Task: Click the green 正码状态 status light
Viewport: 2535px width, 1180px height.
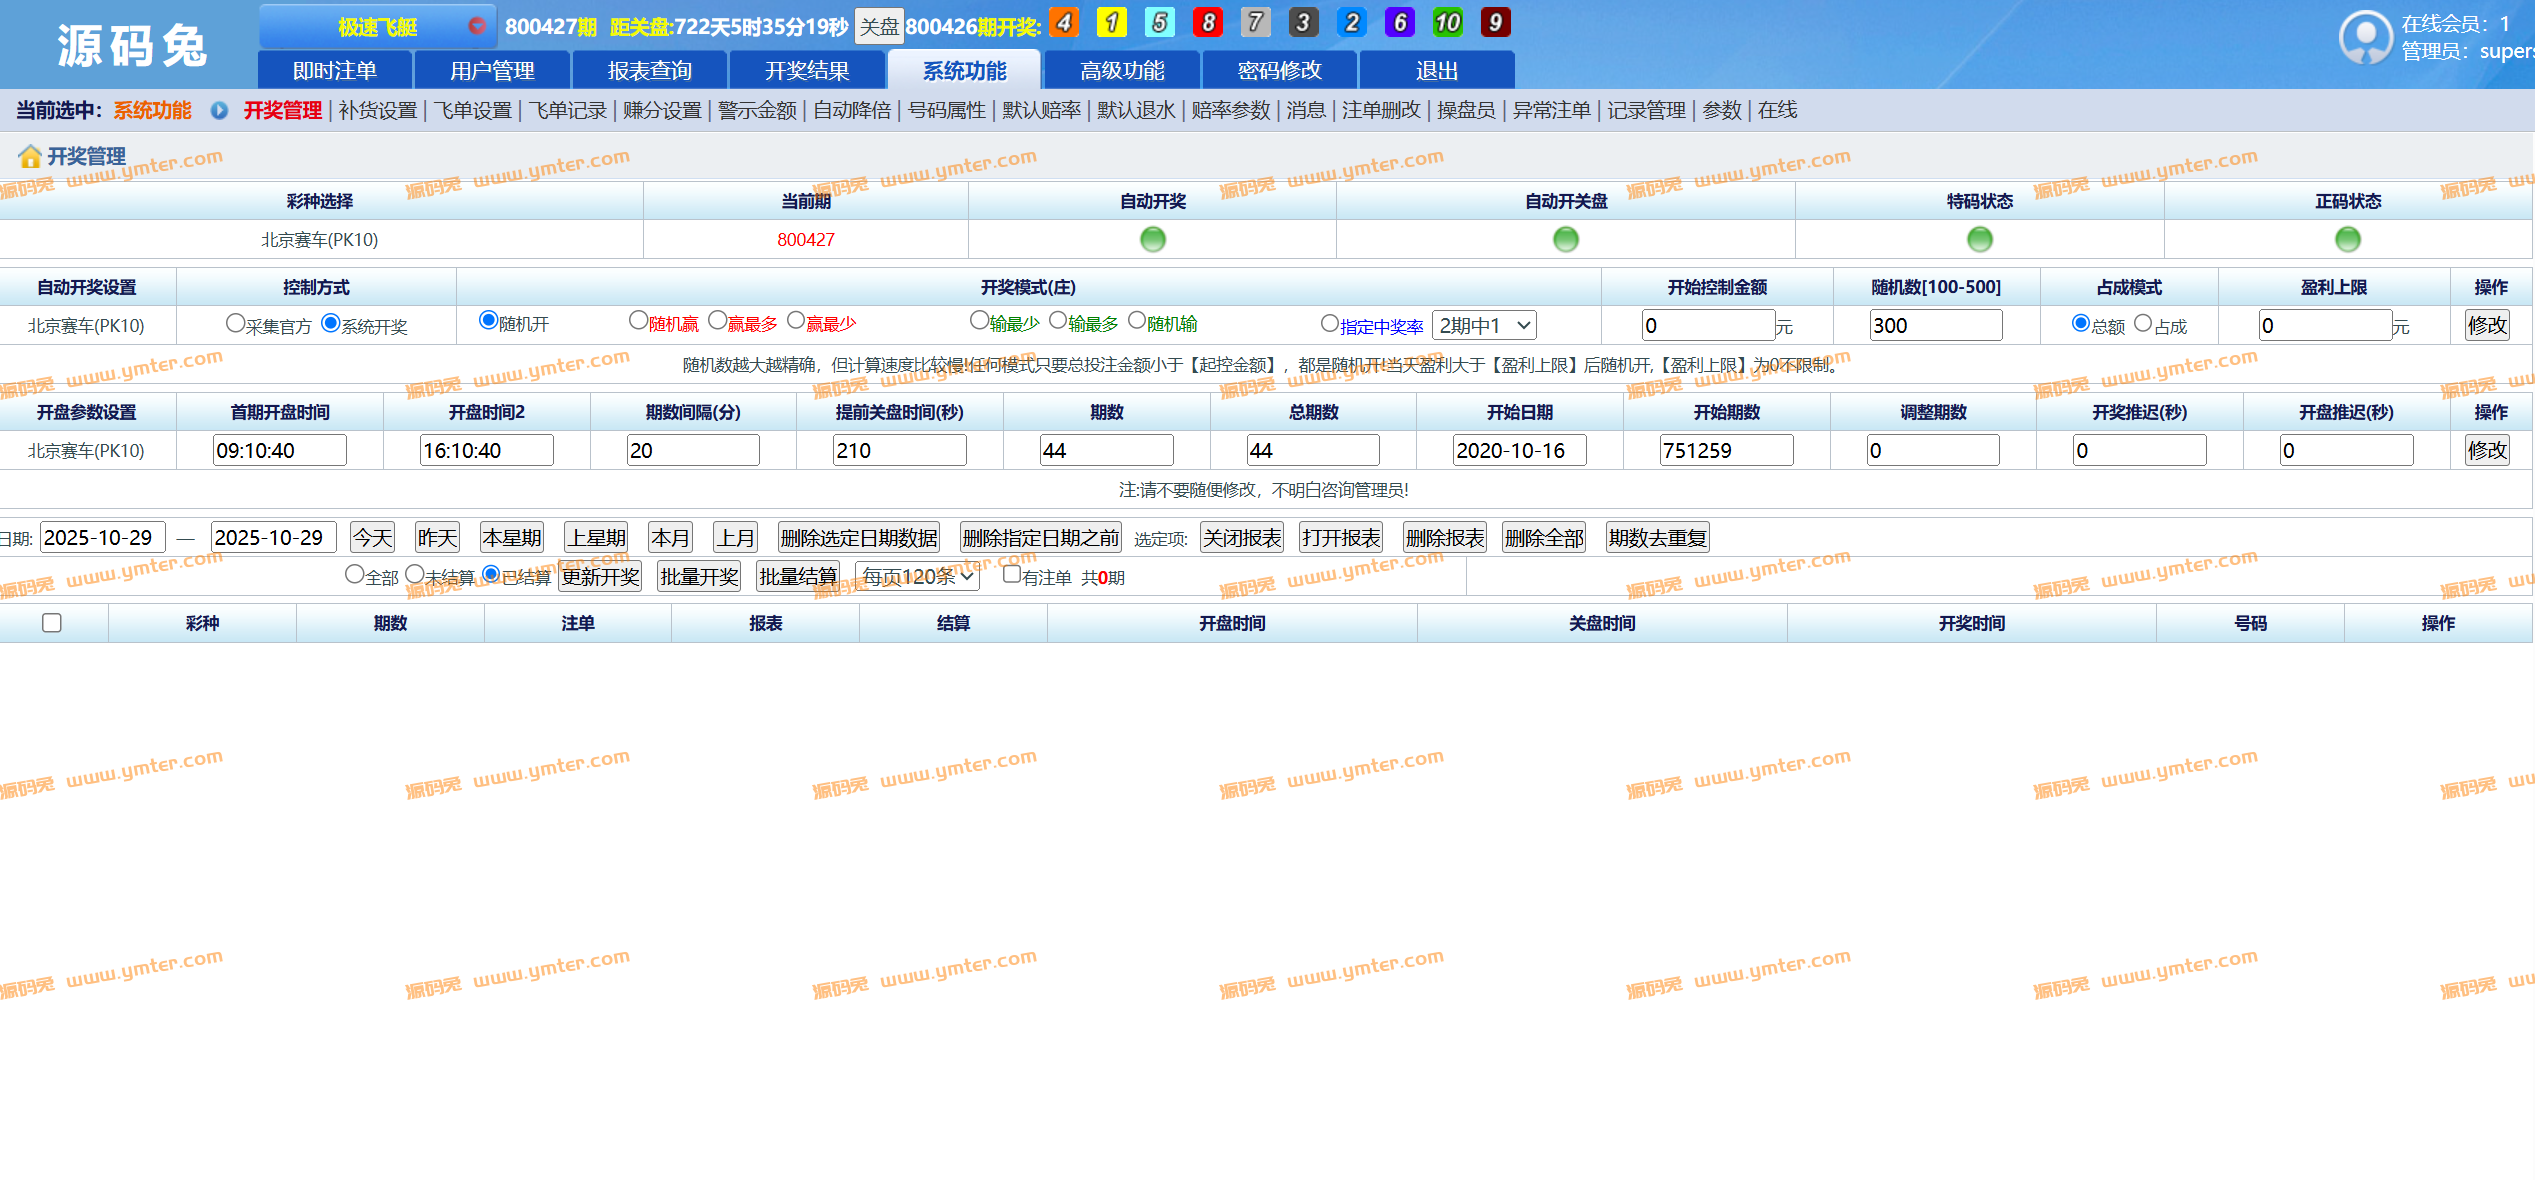Action: coord(2347,239)
